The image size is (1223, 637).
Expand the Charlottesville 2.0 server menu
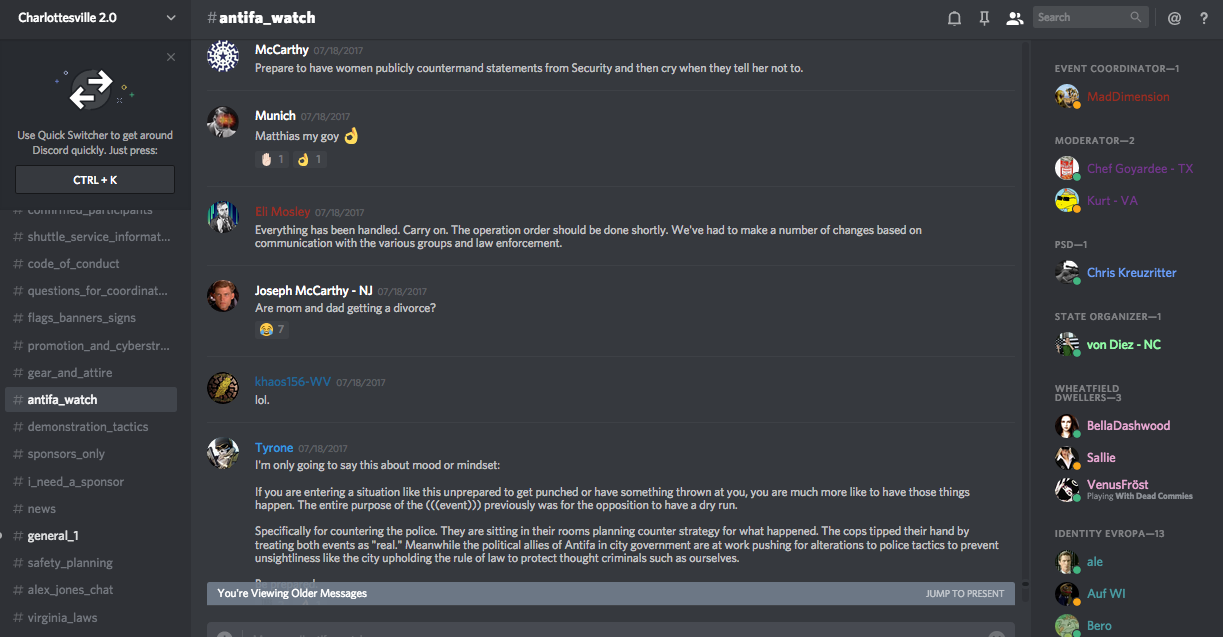point(171,18)
